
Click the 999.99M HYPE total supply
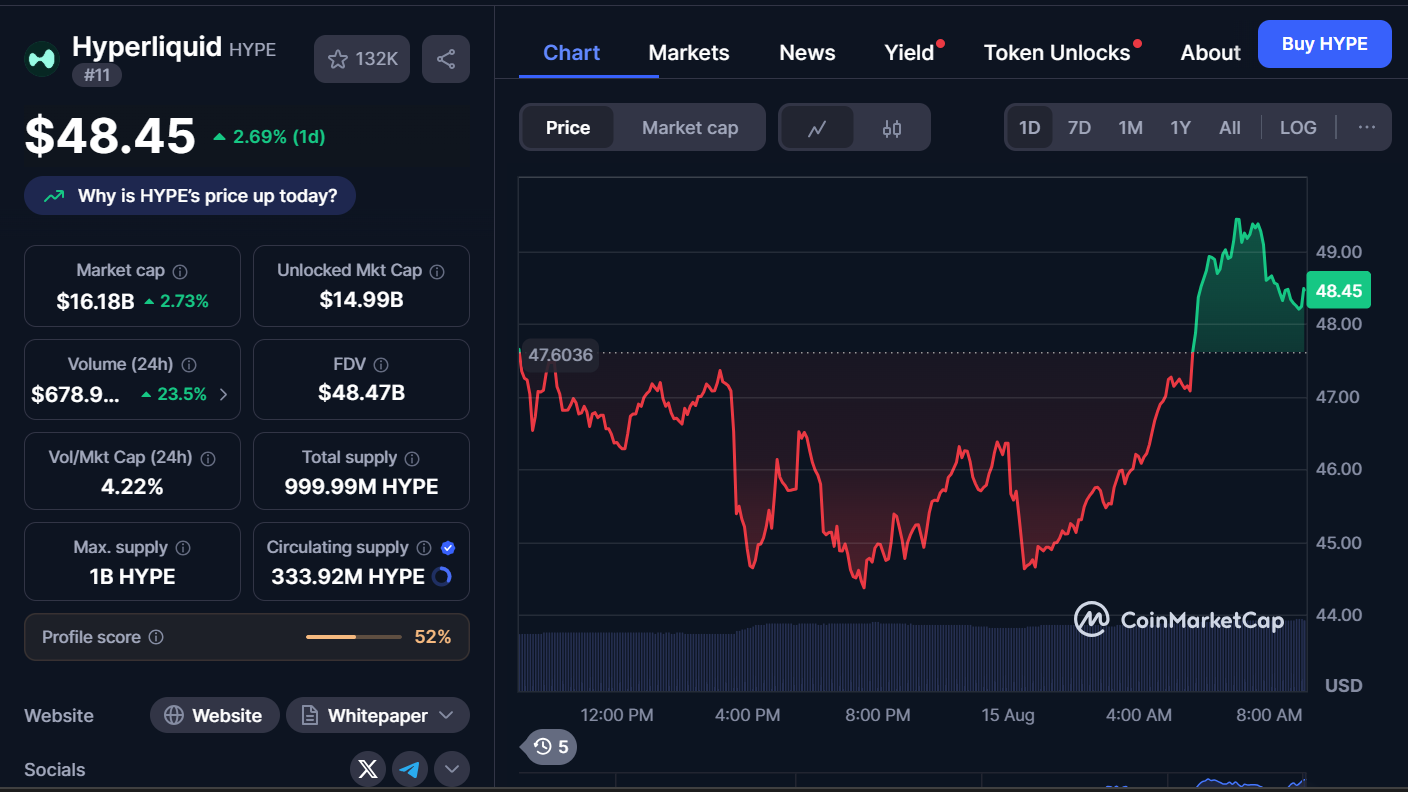pyautogui.click(x=361, y=487)
